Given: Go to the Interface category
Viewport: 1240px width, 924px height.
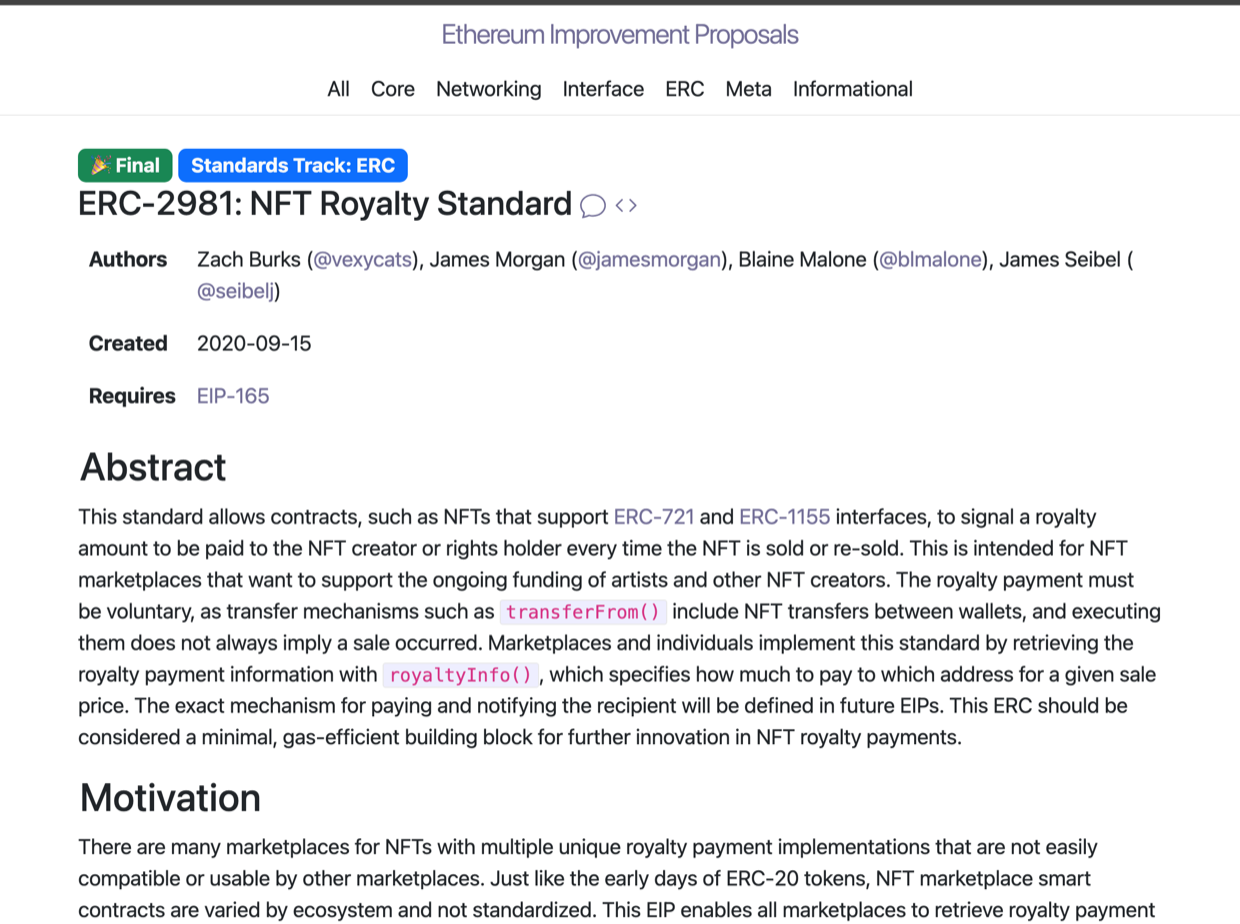Looking at the screenshot, I should [x=603, y=89].
